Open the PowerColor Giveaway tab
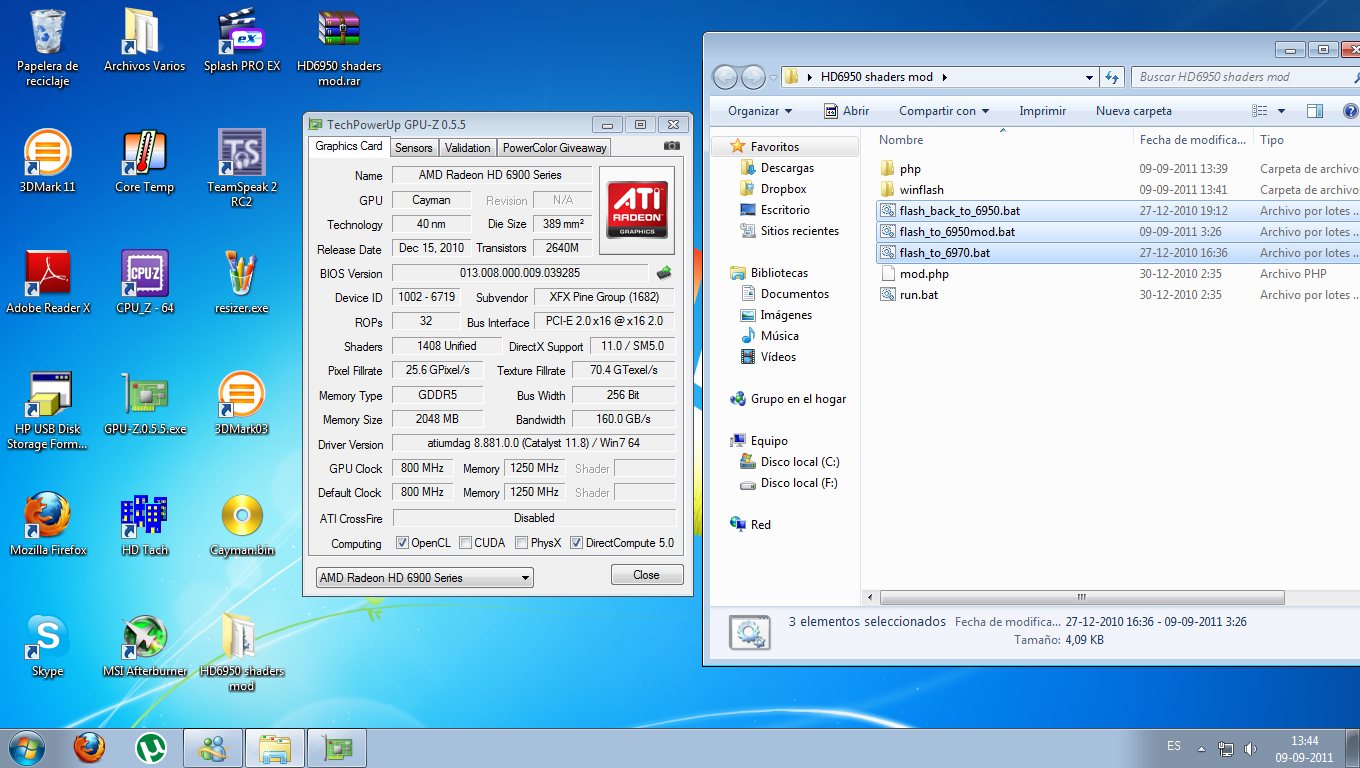Viewport: 1360px width, 768px height. pyautogui.click(x=554, y=148)
